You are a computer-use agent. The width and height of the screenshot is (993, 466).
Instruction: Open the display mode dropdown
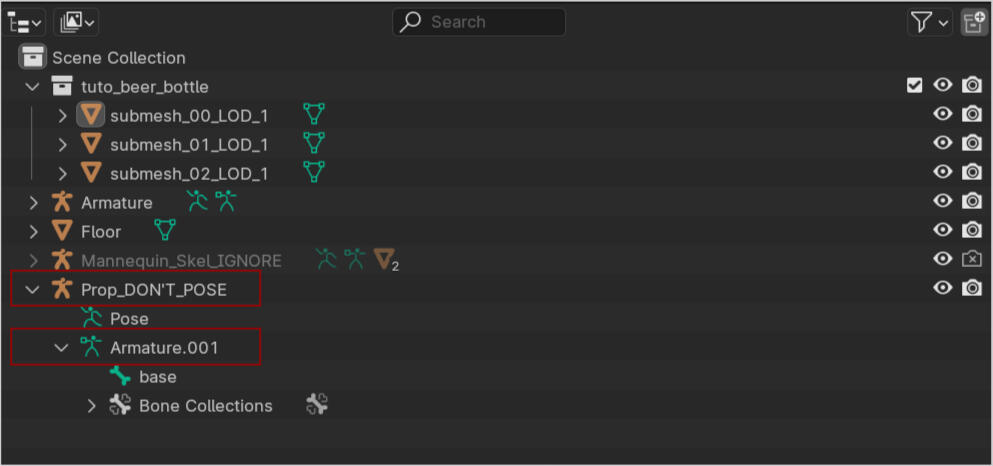click(77, 22)
